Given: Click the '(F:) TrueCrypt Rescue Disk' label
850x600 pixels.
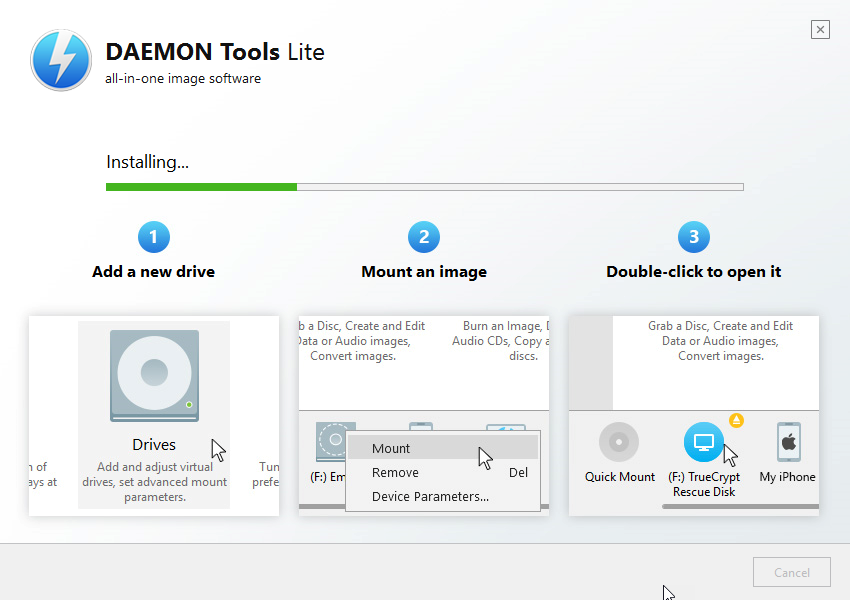Looking at the screenshot, I should point(704,484).
